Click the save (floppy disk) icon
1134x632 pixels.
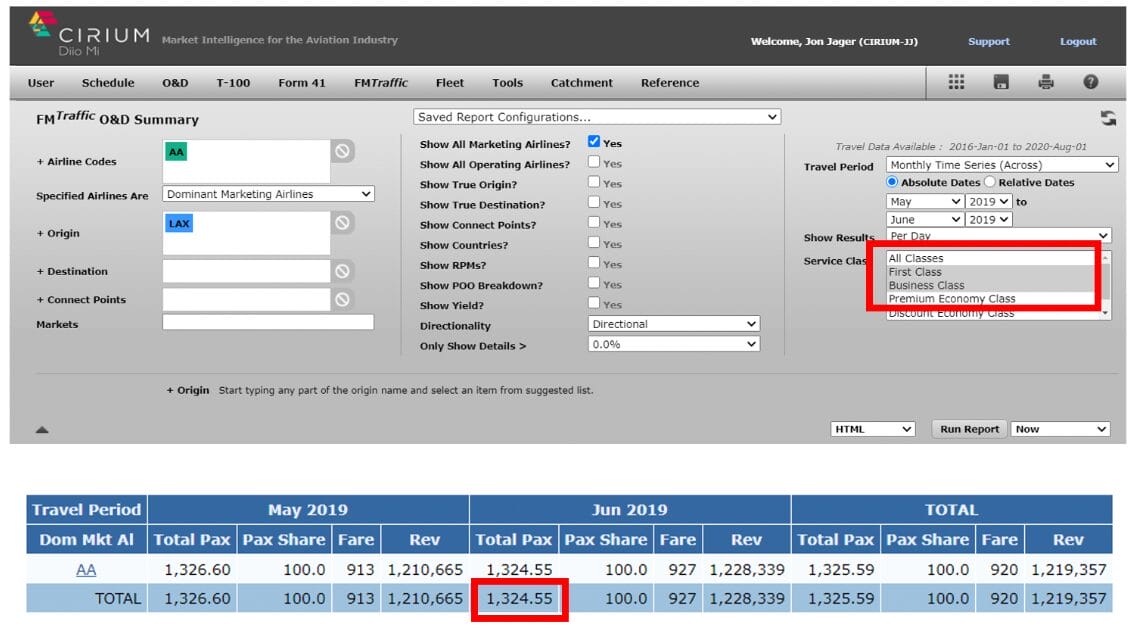point(1001,83)
